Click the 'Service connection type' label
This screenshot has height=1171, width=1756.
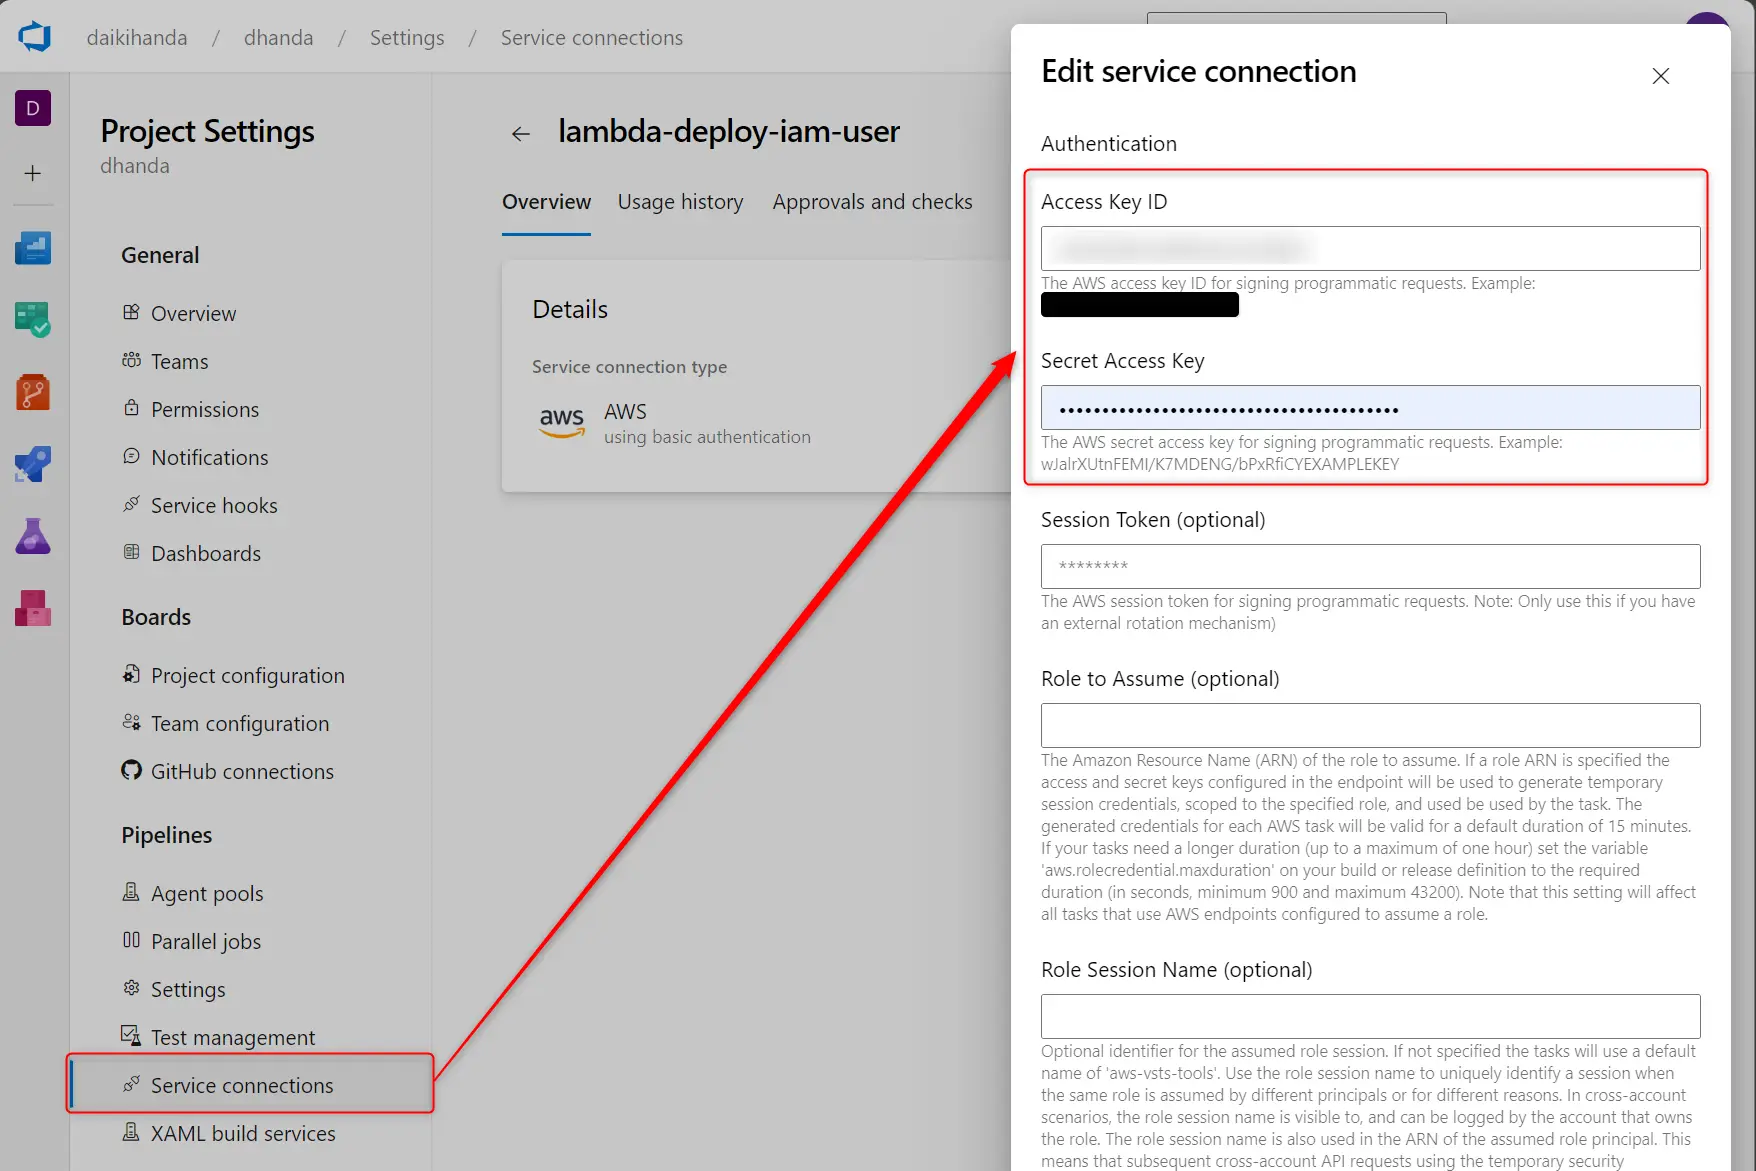click(x=629, y=367)
